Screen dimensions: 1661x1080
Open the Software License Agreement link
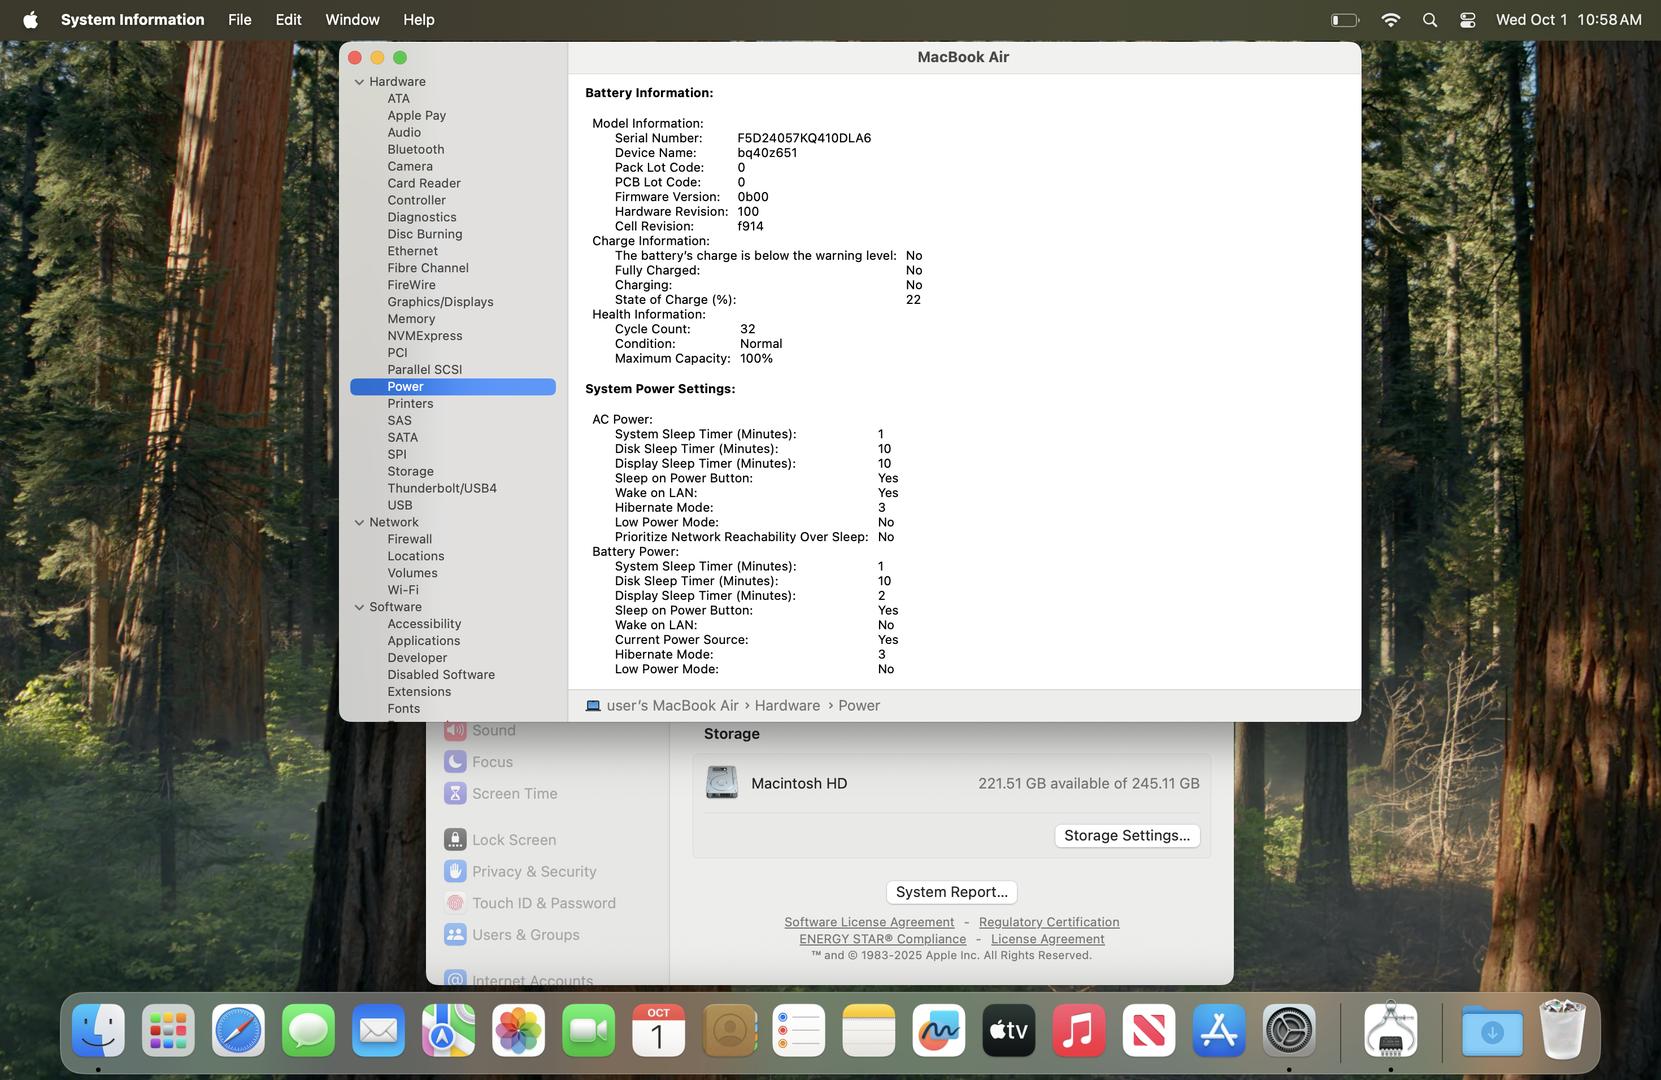click(x=868, y=922)
